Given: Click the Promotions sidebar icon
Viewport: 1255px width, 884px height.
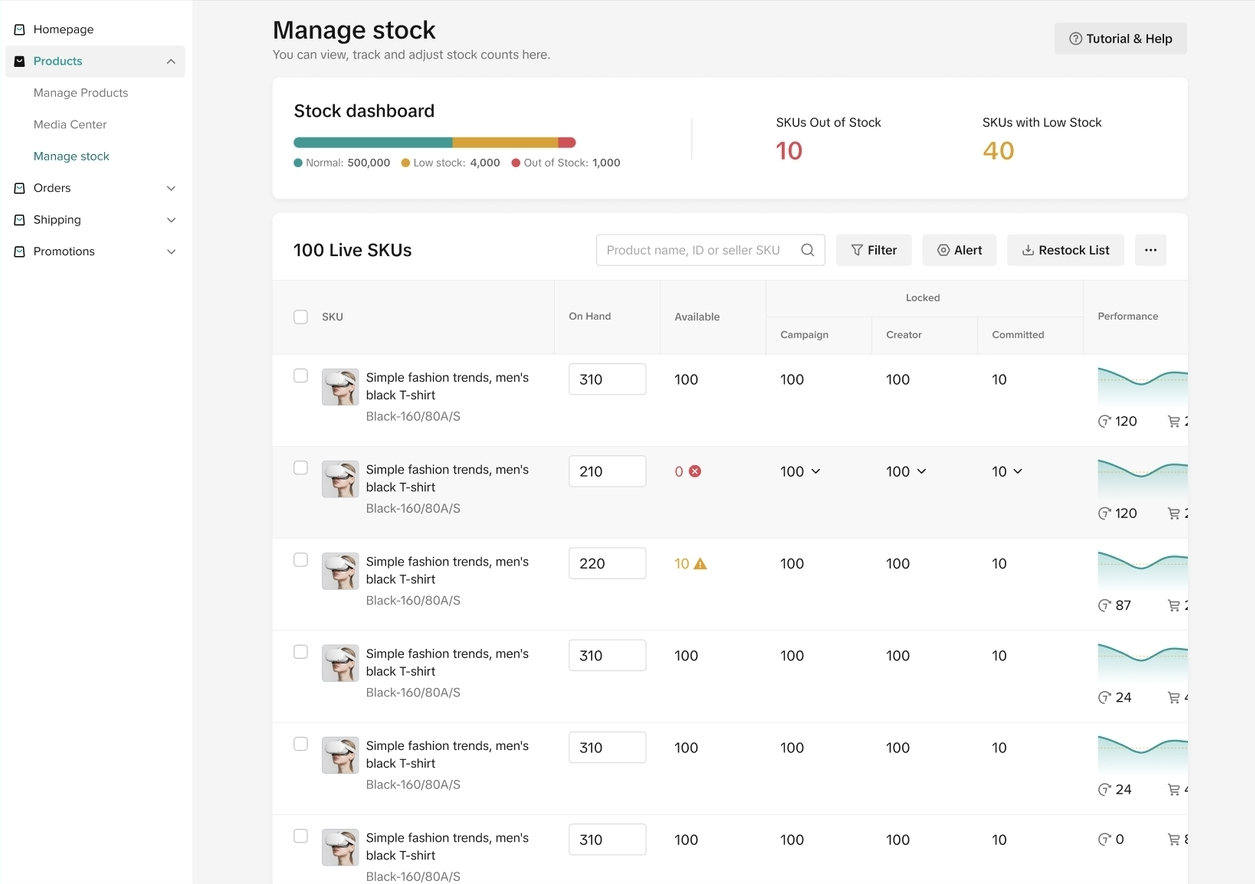Looking at the screenshot, I should point(19,252).
